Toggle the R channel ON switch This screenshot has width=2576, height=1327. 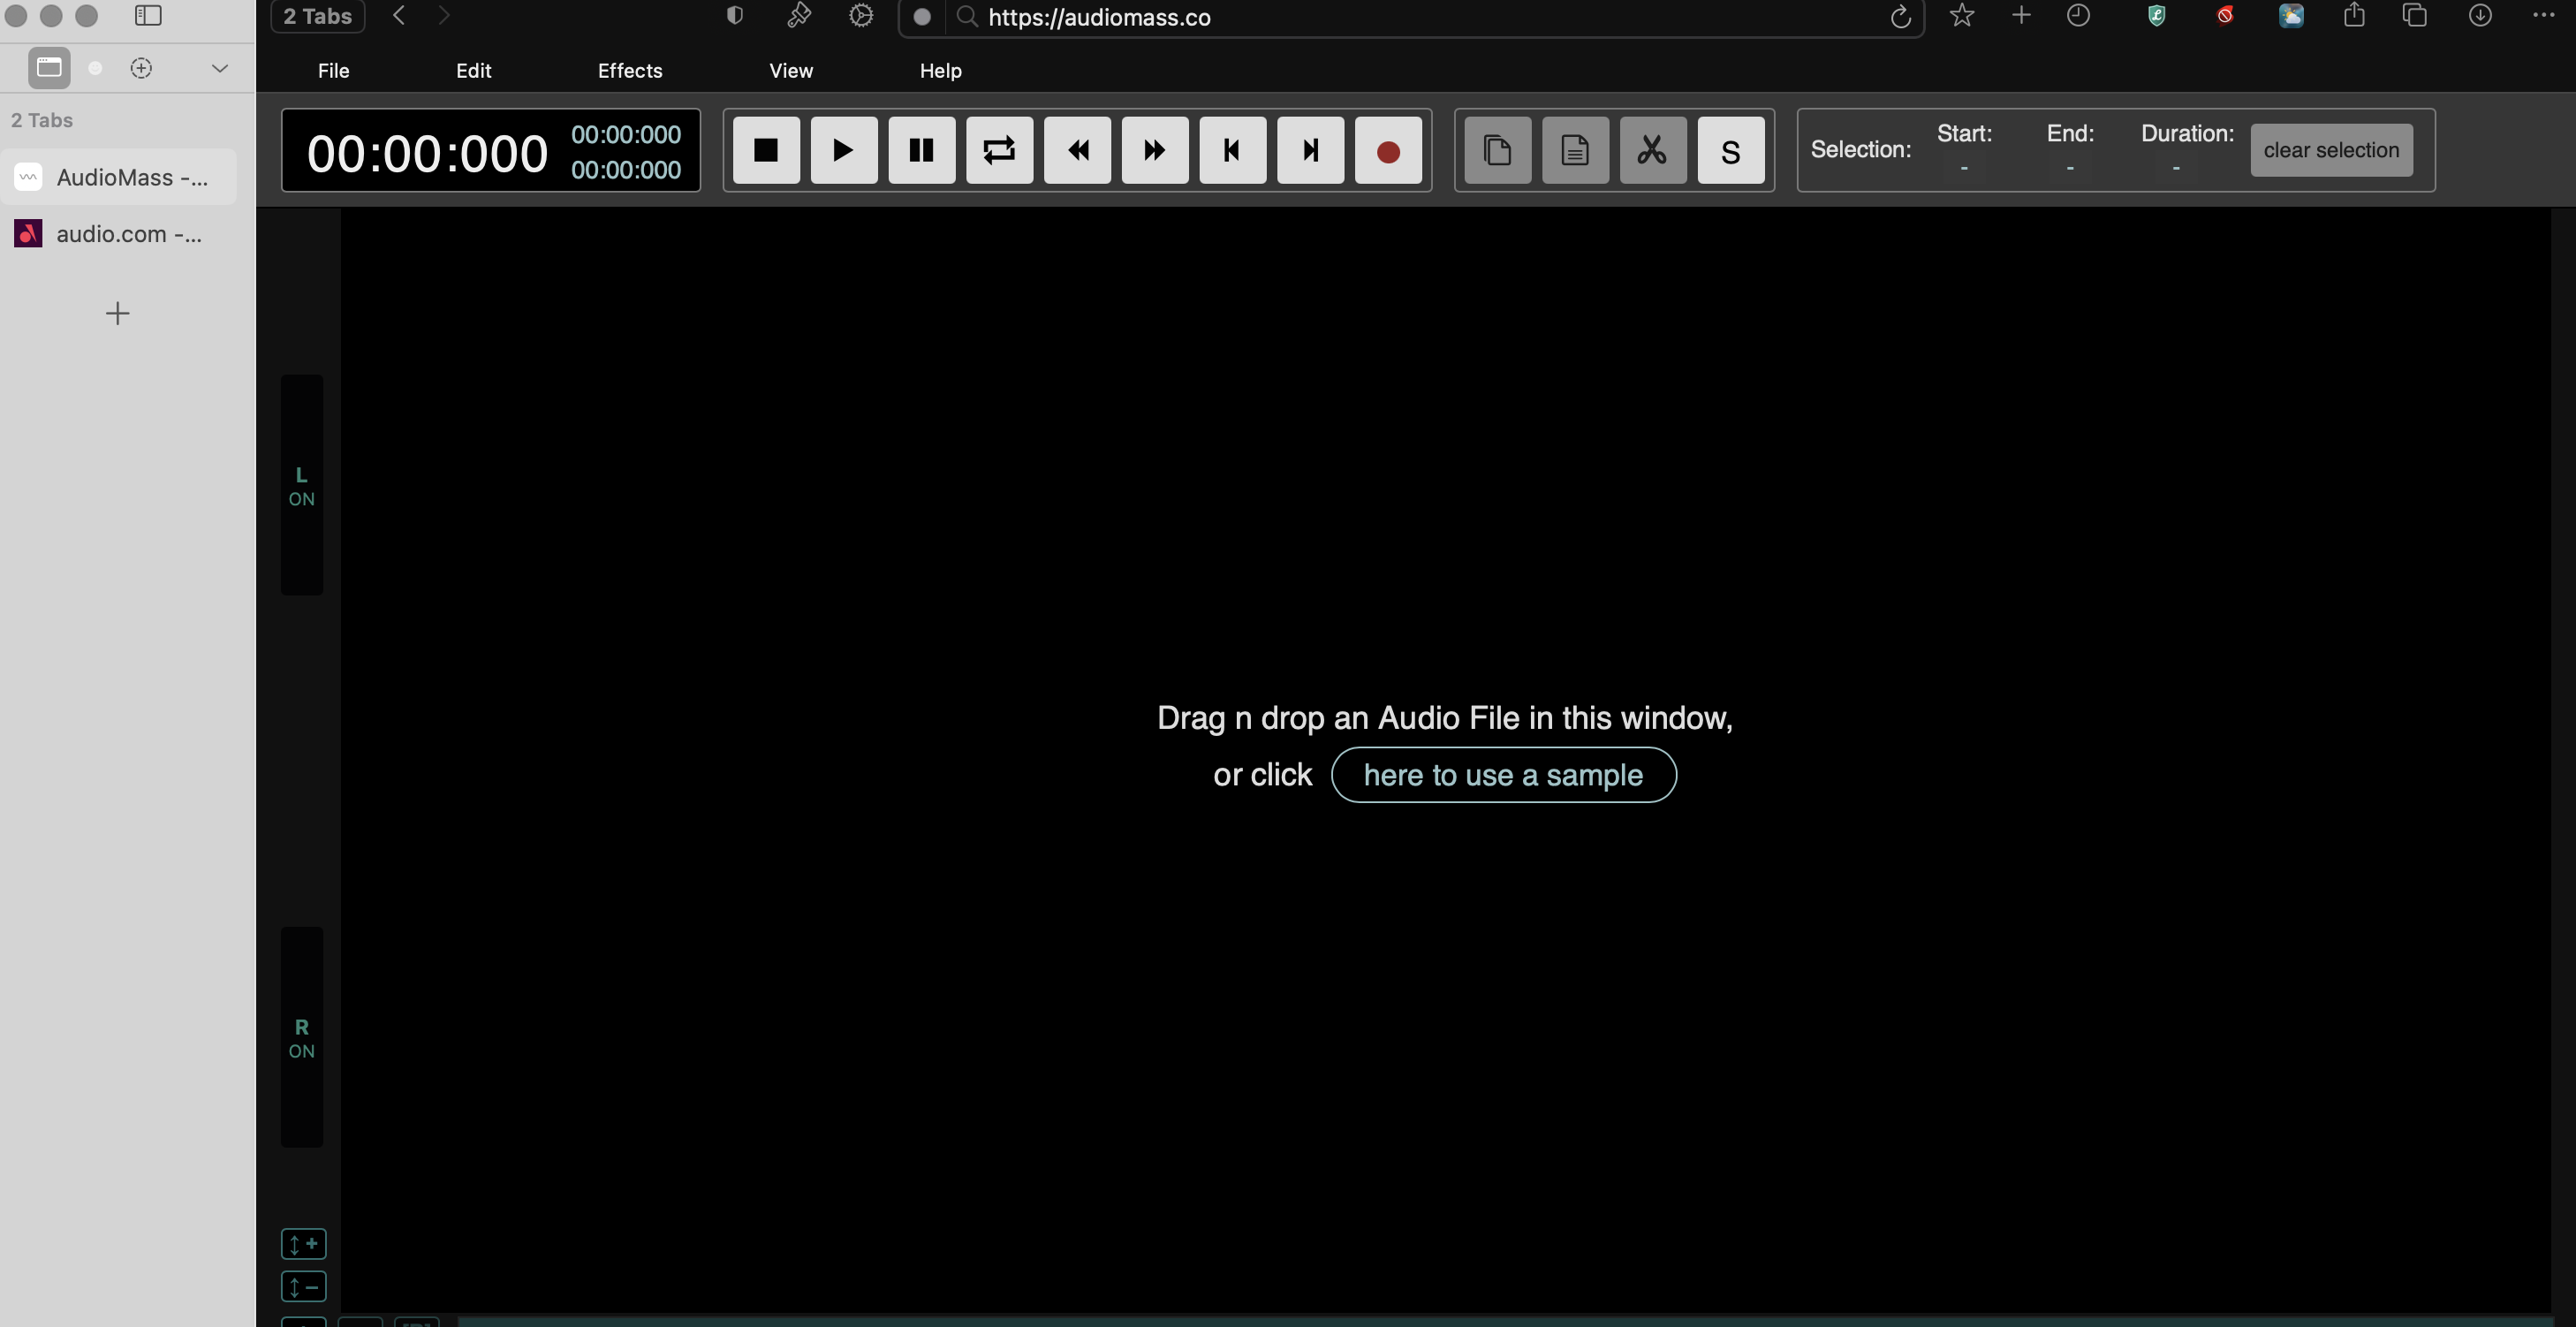pyautogui.click(x=301, y=1038)
